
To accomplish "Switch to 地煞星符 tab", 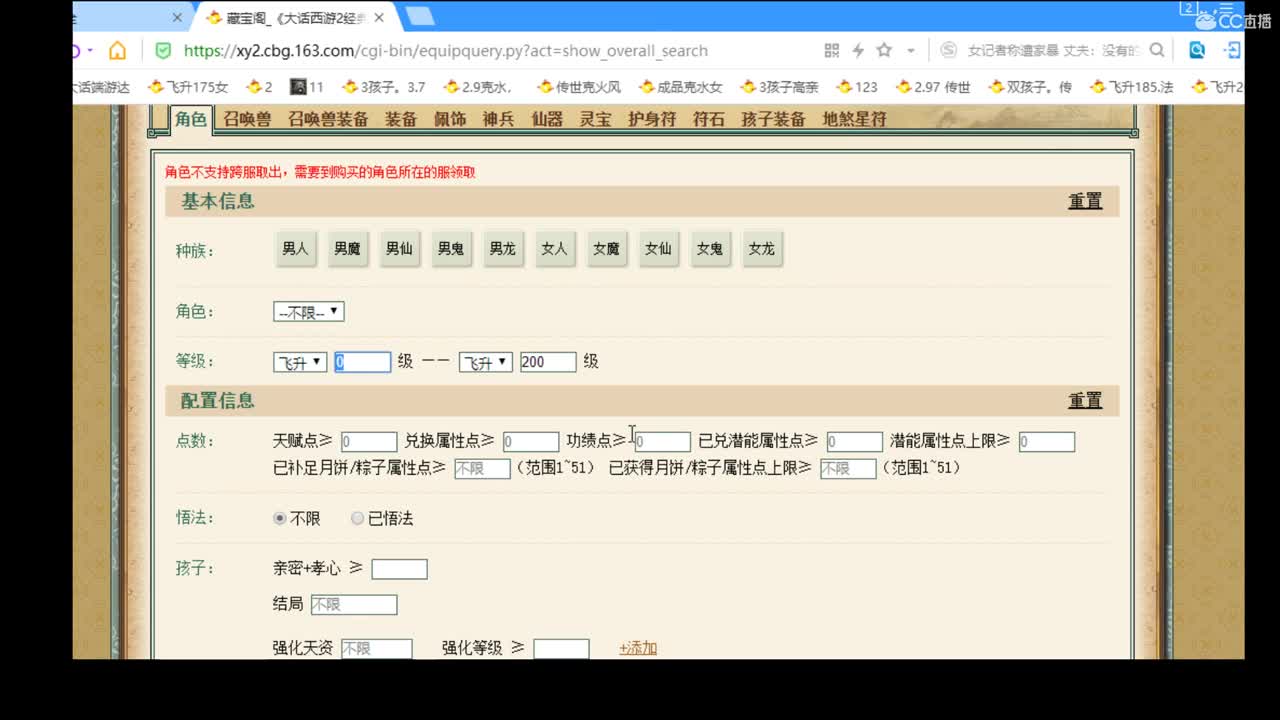I will tap(855, 119).
